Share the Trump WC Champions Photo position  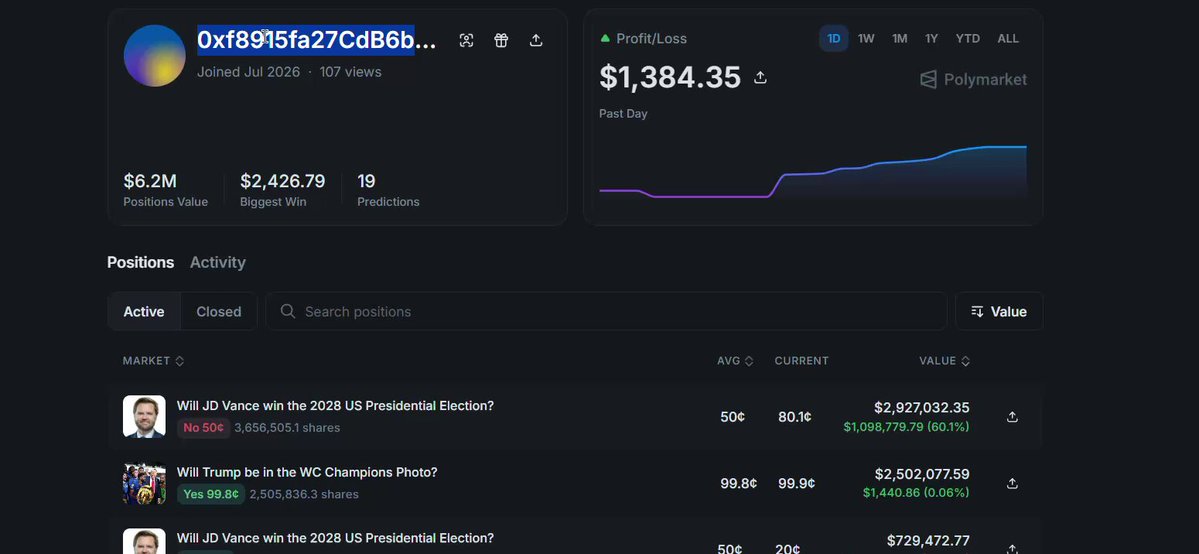(x=1012, y=484)
